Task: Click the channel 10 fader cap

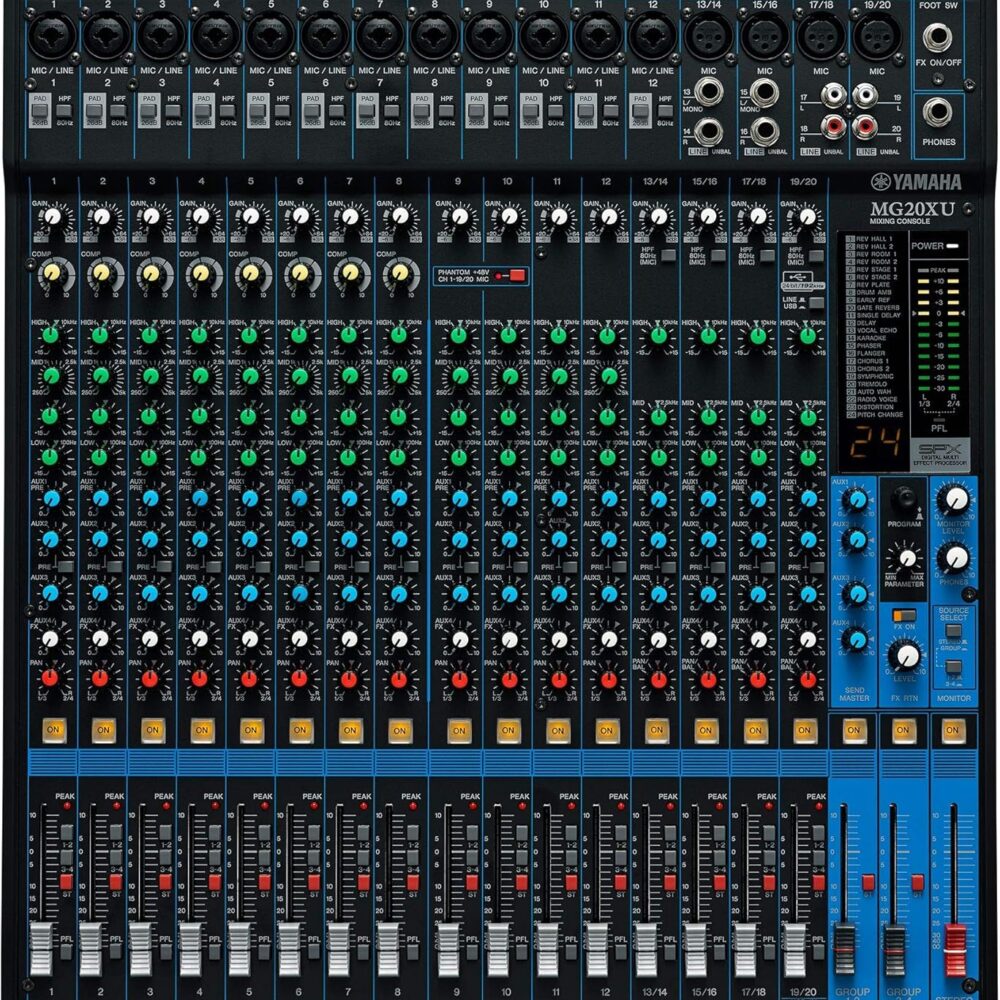Action: (x=497, y=950)
